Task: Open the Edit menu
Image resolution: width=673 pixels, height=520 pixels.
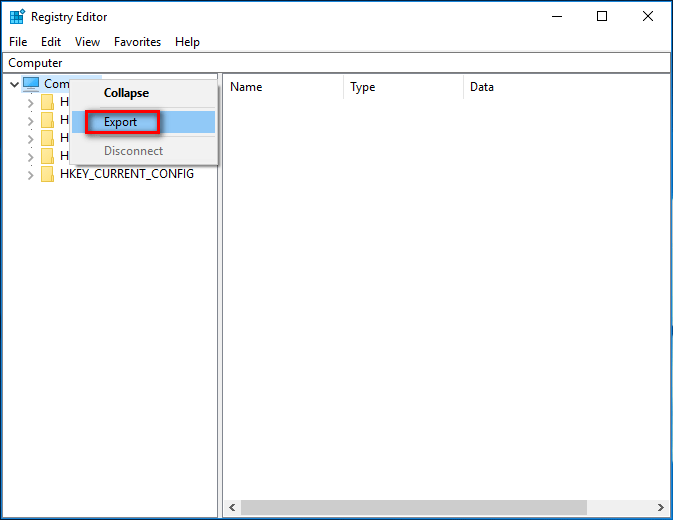Action: [51, 42]
